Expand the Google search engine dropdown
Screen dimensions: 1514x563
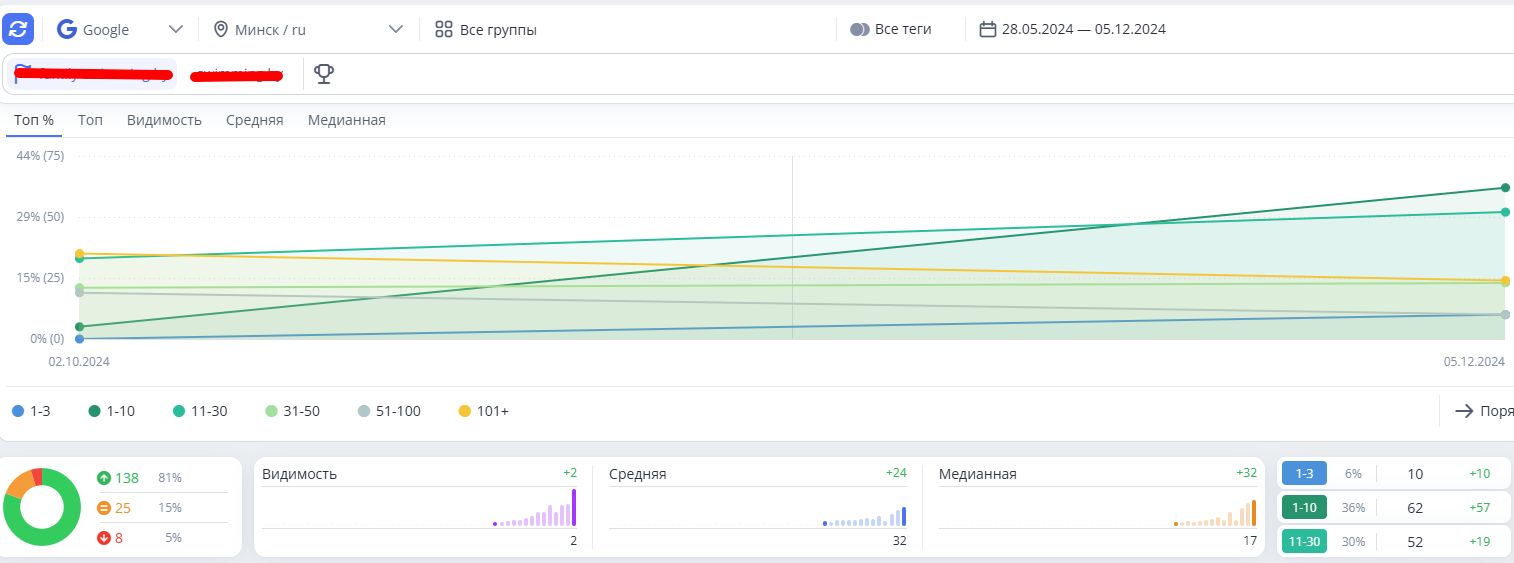coord(176,29)
